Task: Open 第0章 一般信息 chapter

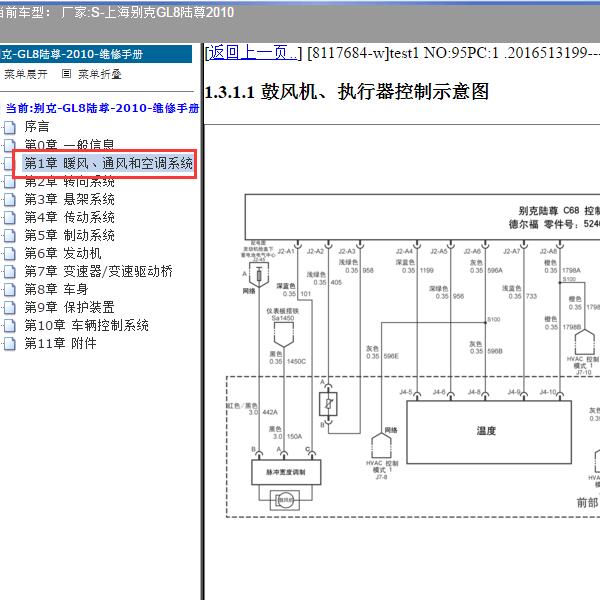Action: pyautogui.click(x=69, y=145)
